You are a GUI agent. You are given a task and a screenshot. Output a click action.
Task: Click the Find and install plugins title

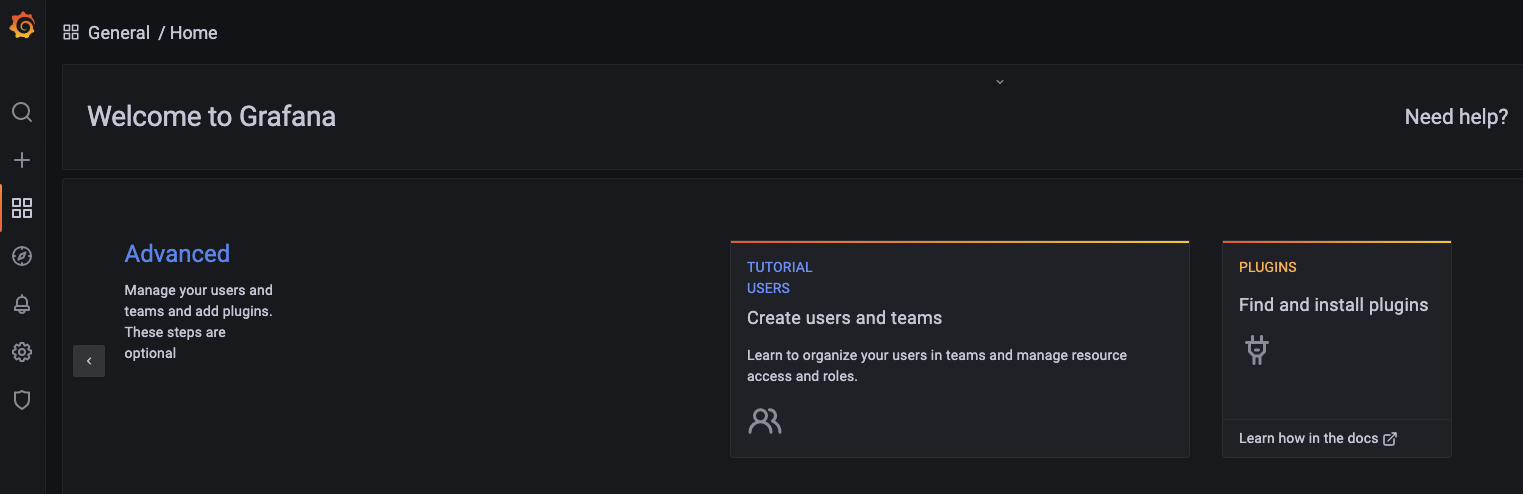click(x=1333, y=305)
